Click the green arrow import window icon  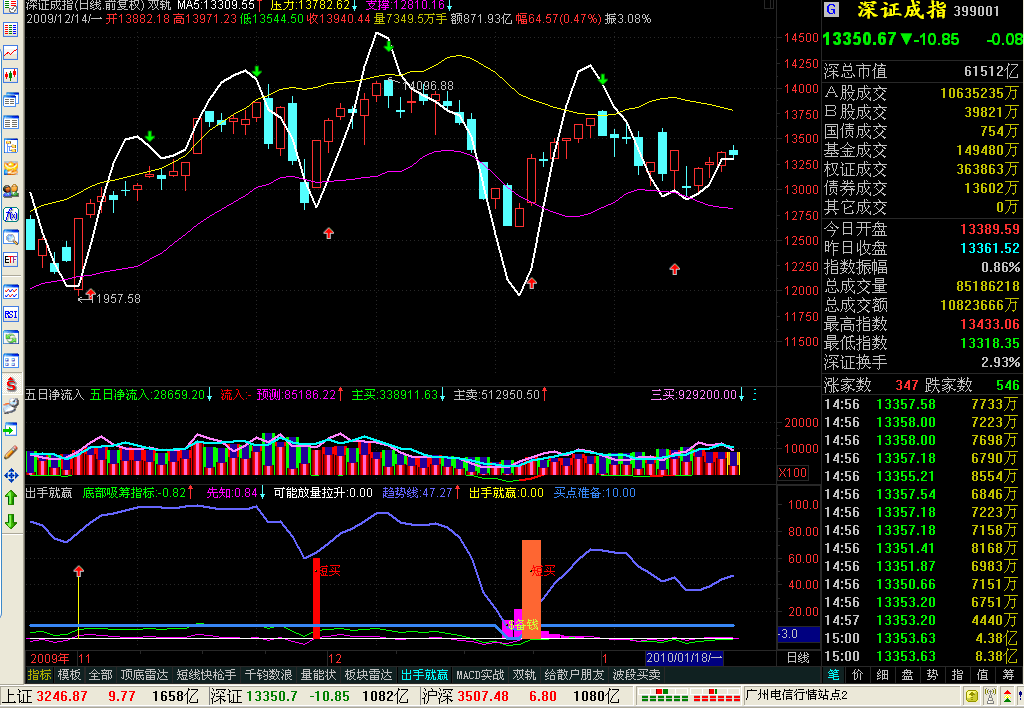pos(10,430)
